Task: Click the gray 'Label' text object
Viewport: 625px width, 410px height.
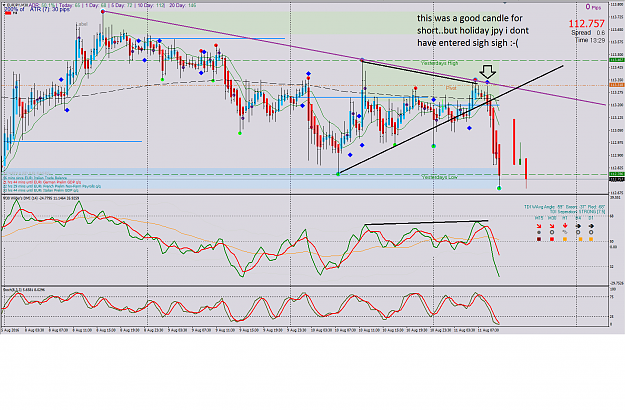Action: coord(81,24)
